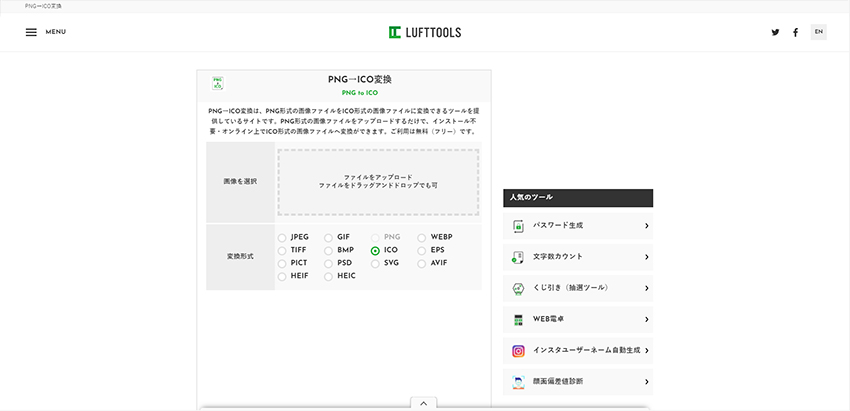Image resolution: width=850 pixels, height=411 pixels.
Task: Select the GIF format radio button
Action: click(x=329, y=237)
